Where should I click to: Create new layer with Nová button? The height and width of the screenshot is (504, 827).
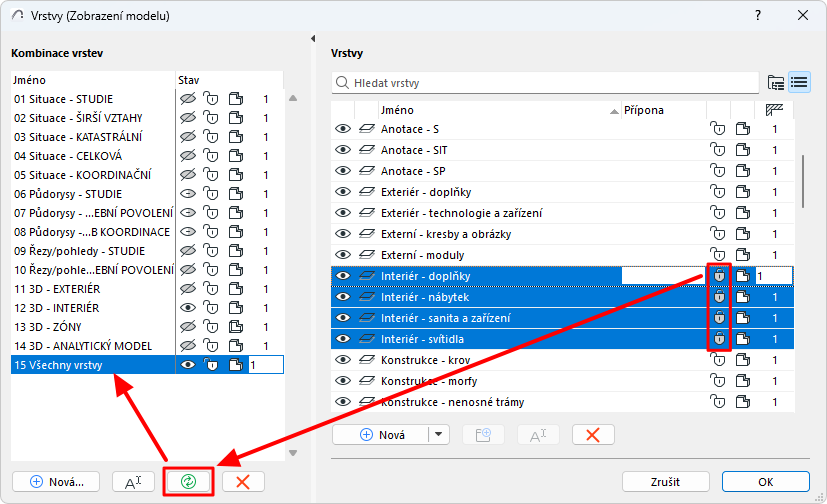tap(382, 435)
